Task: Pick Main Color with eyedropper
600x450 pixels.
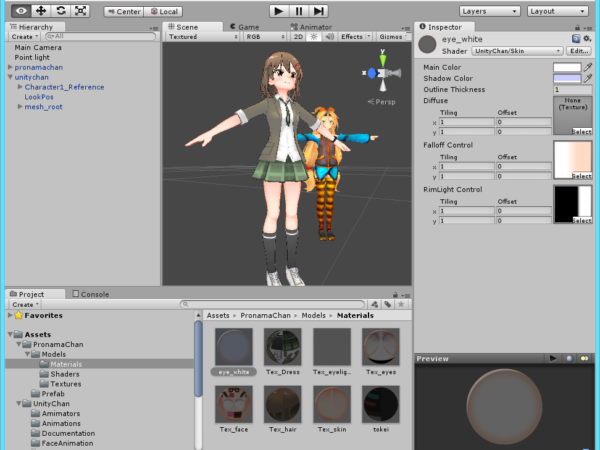Action: [x=588, y=67]
